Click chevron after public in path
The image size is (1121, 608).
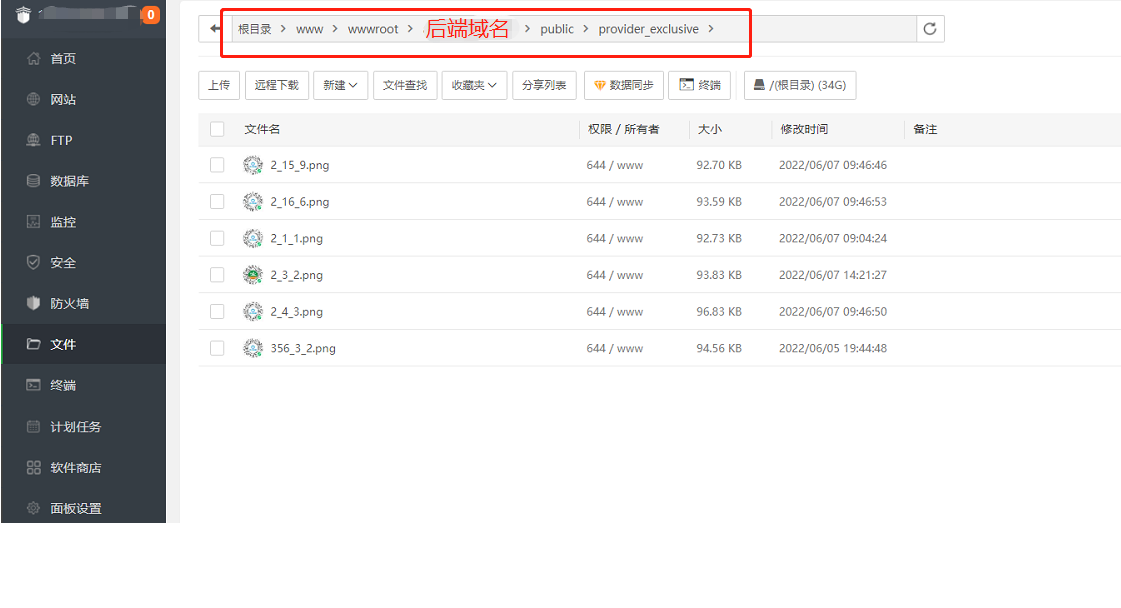pos(586,29)
